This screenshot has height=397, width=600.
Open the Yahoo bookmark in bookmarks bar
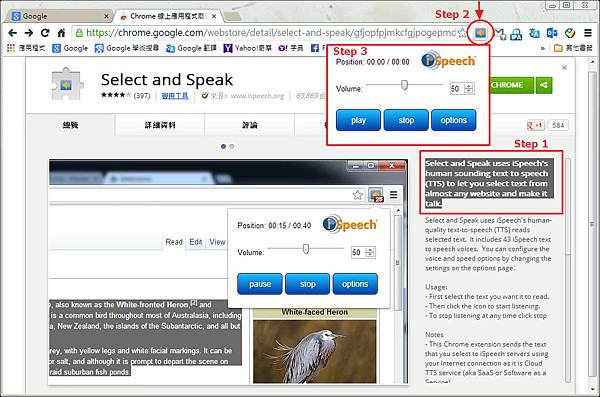tap(248, 48)
